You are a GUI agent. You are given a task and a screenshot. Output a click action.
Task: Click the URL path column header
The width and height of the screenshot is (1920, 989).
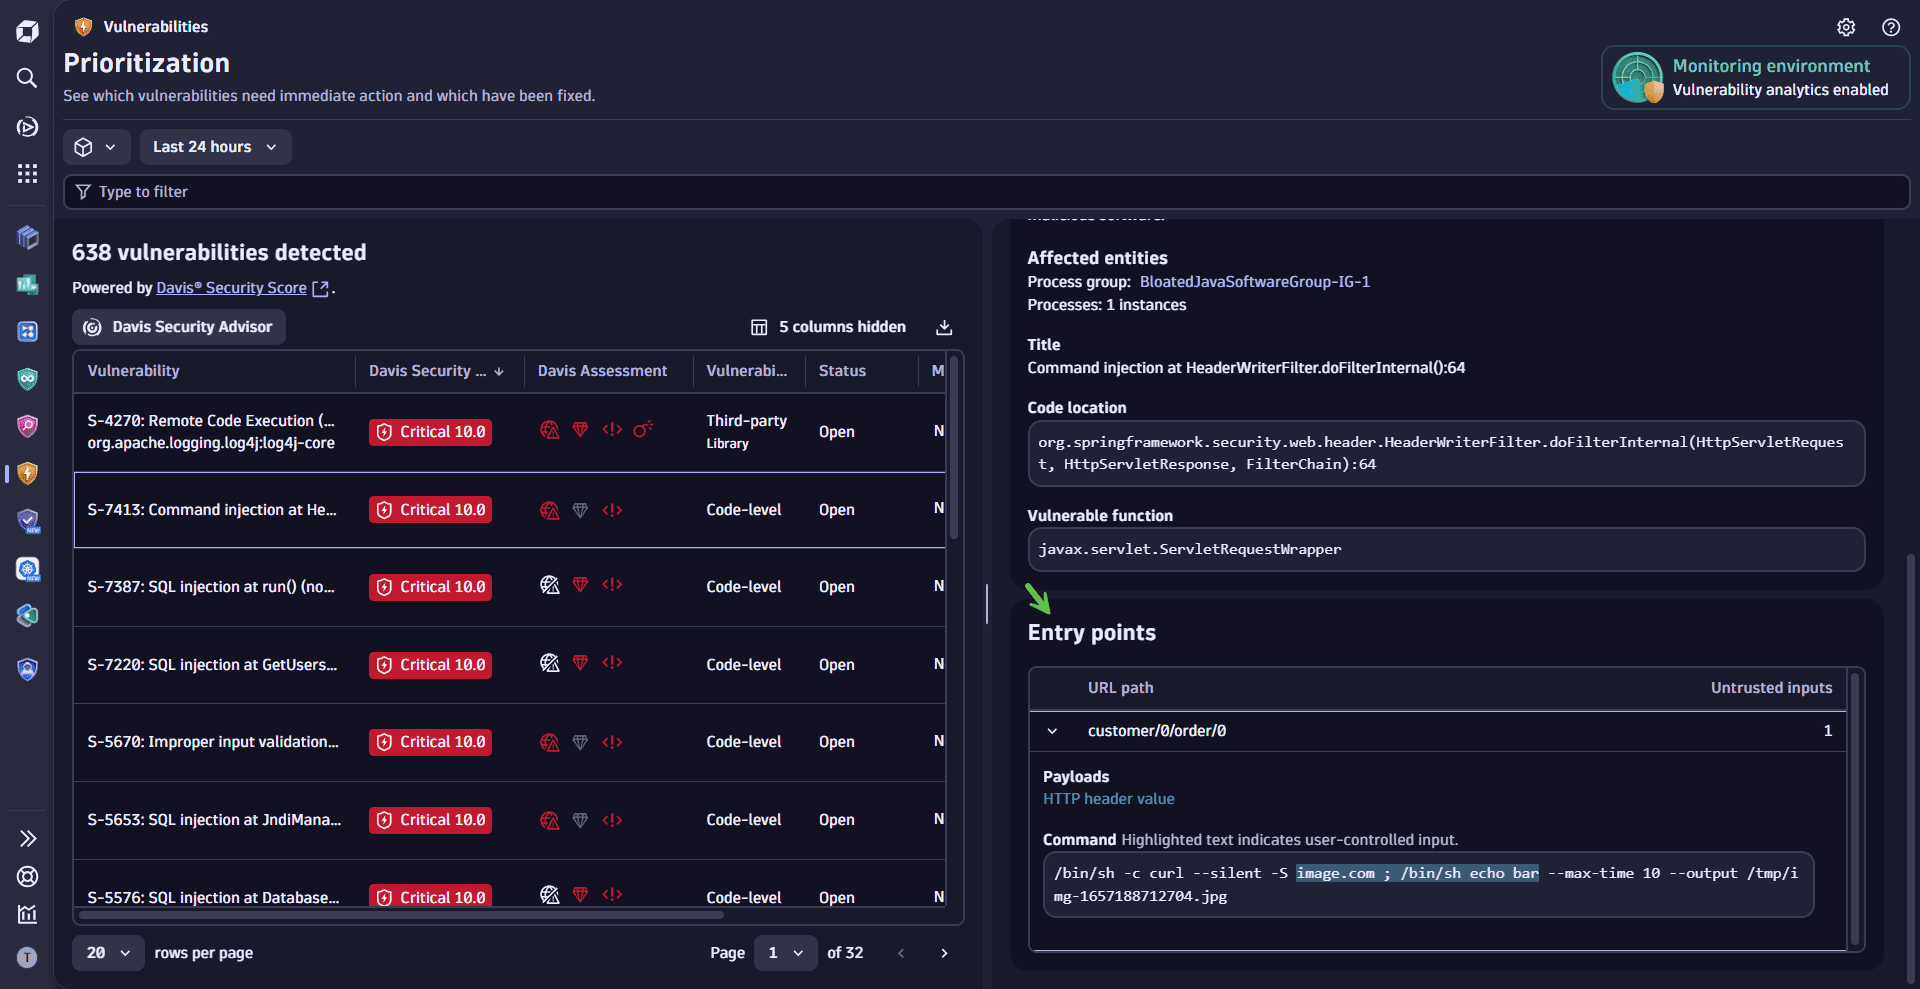[1120, 688]
